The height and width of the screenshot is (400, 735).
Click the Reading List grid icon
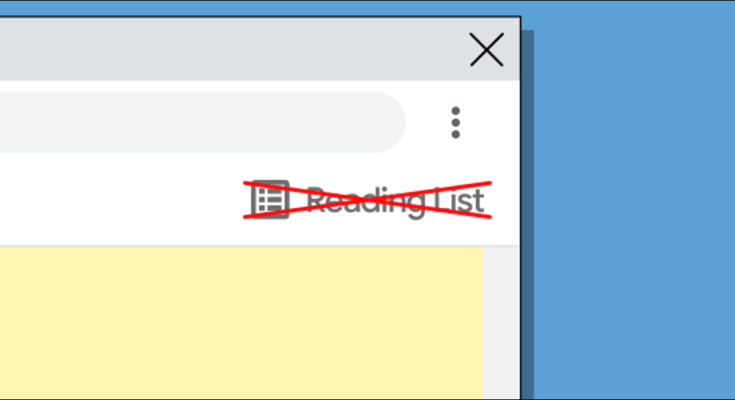270,200
